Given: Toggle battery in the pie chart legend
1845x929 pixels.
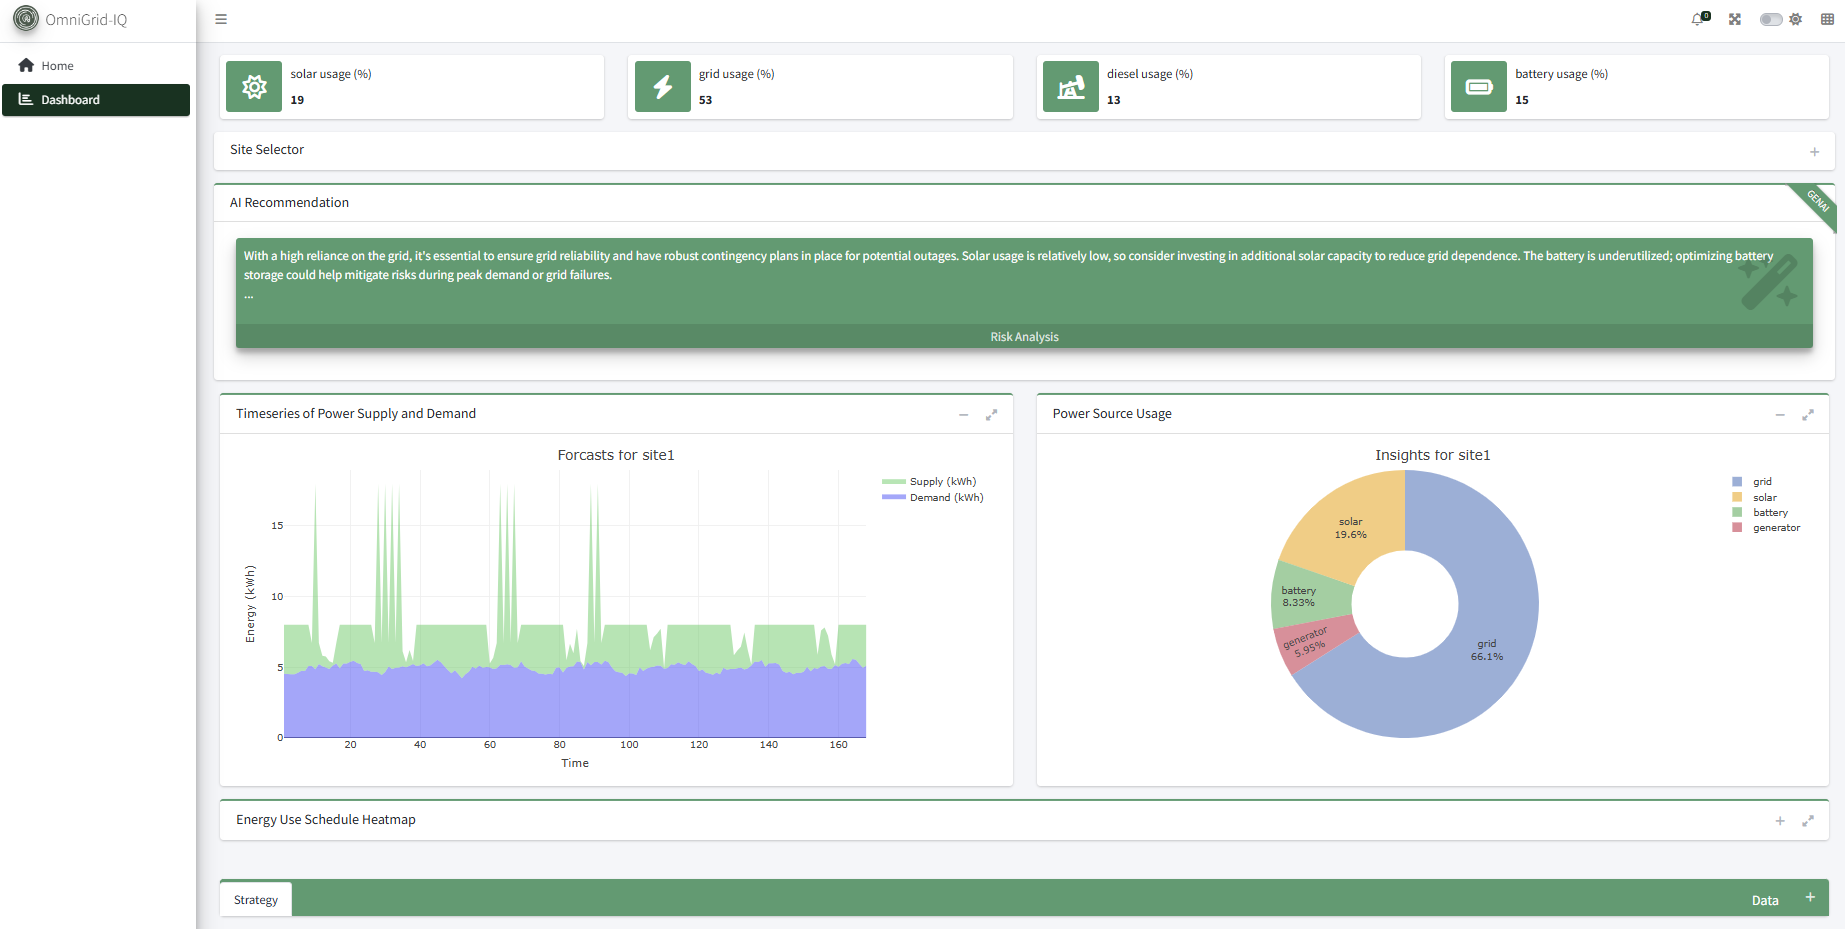Looking at the screenshot, I should click(1760, 513).
